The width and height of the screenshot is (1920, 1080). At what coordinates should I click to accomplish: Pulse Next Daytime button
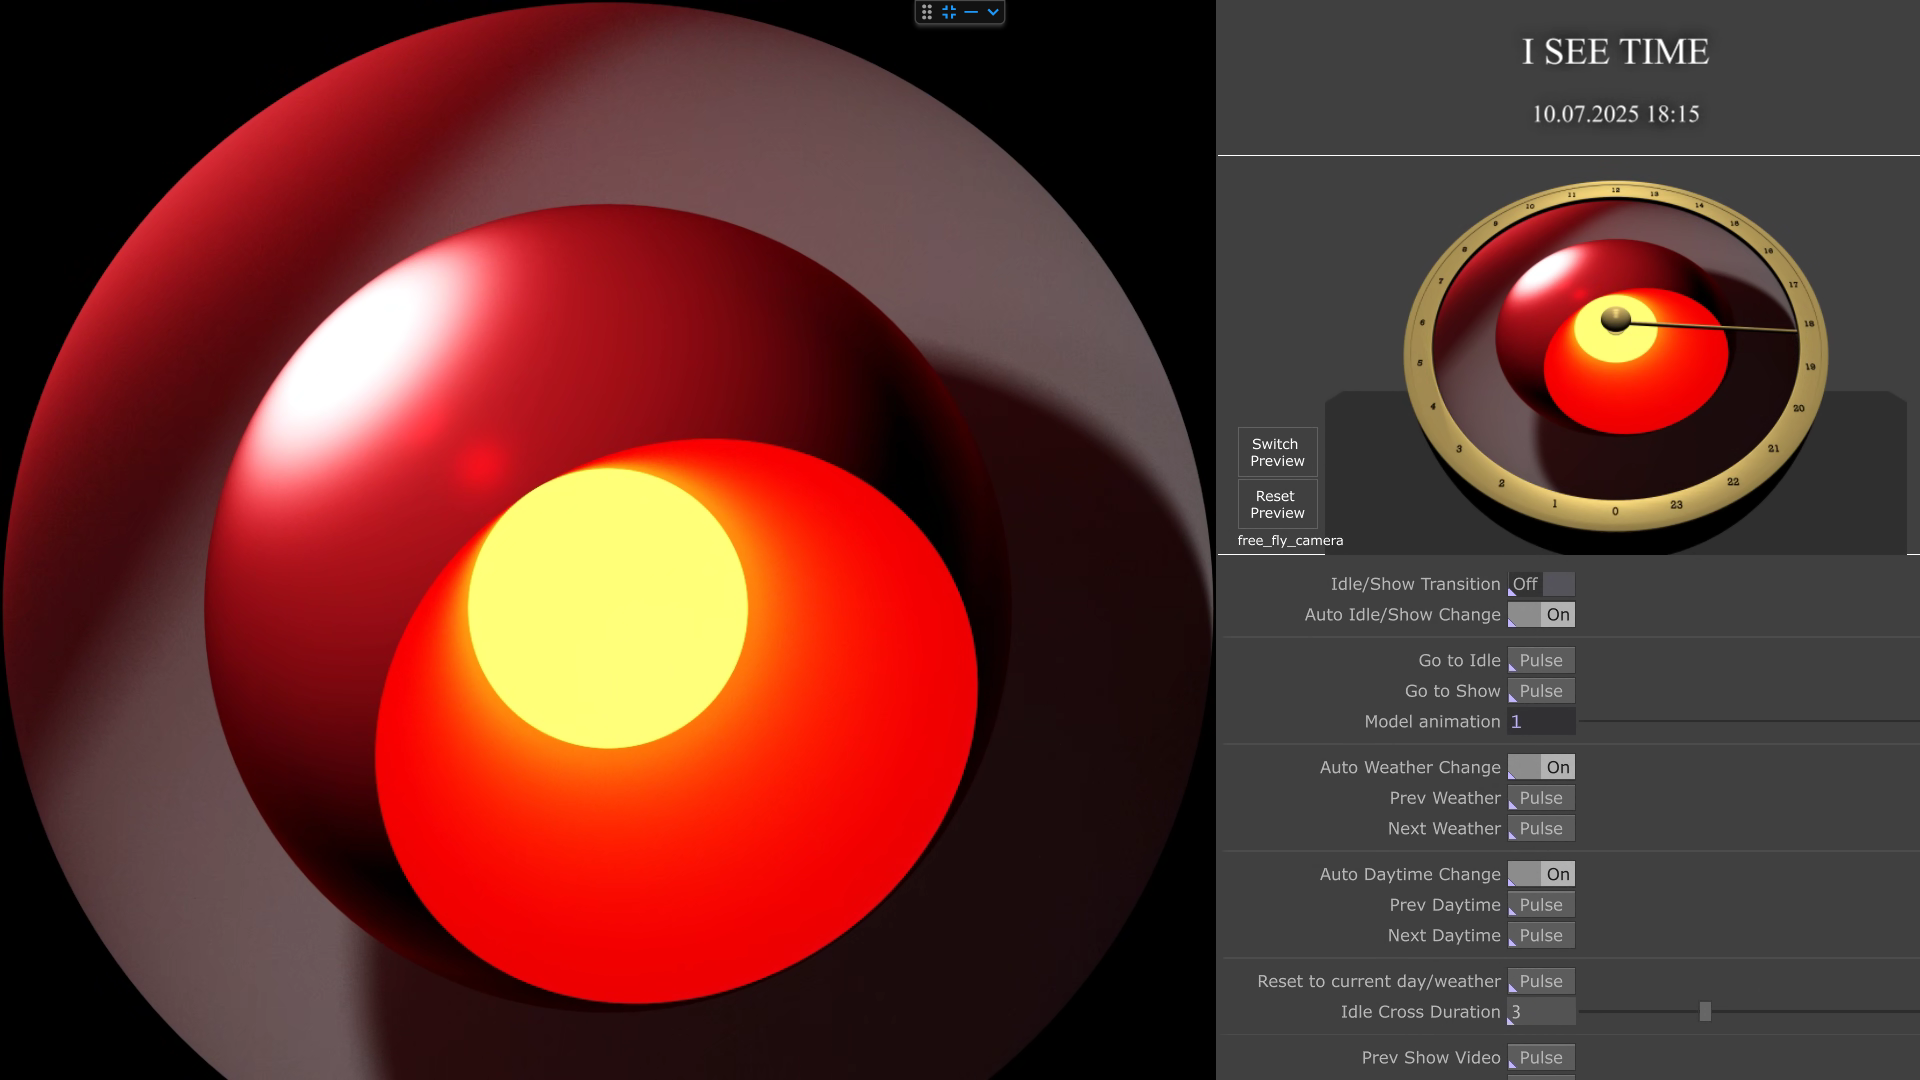1541,936
